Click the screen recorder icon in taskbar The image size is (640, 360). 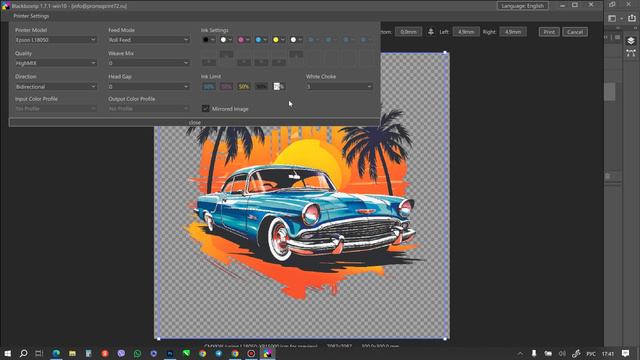[x=251, y=353]
